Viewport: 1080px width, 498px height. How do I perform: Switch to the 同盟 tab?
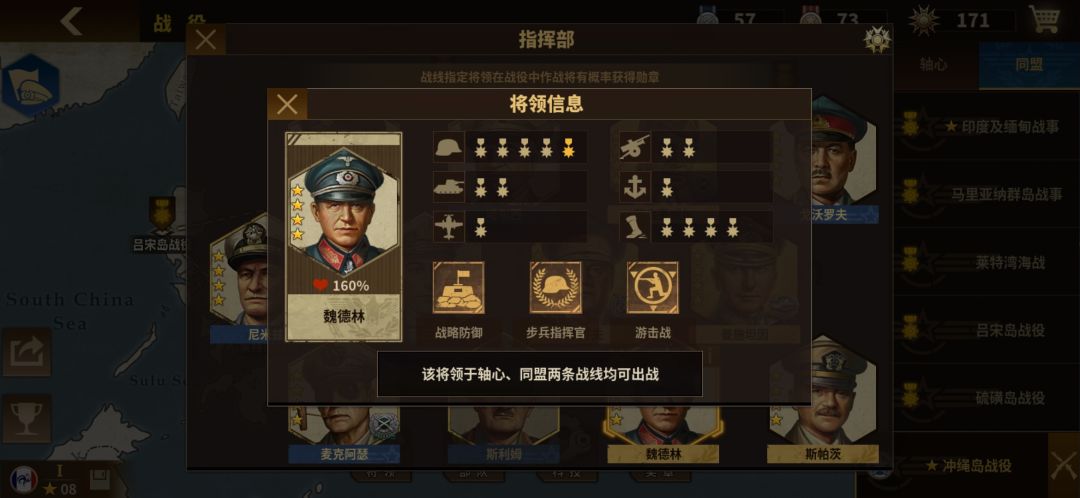(x=1029, y=65)
